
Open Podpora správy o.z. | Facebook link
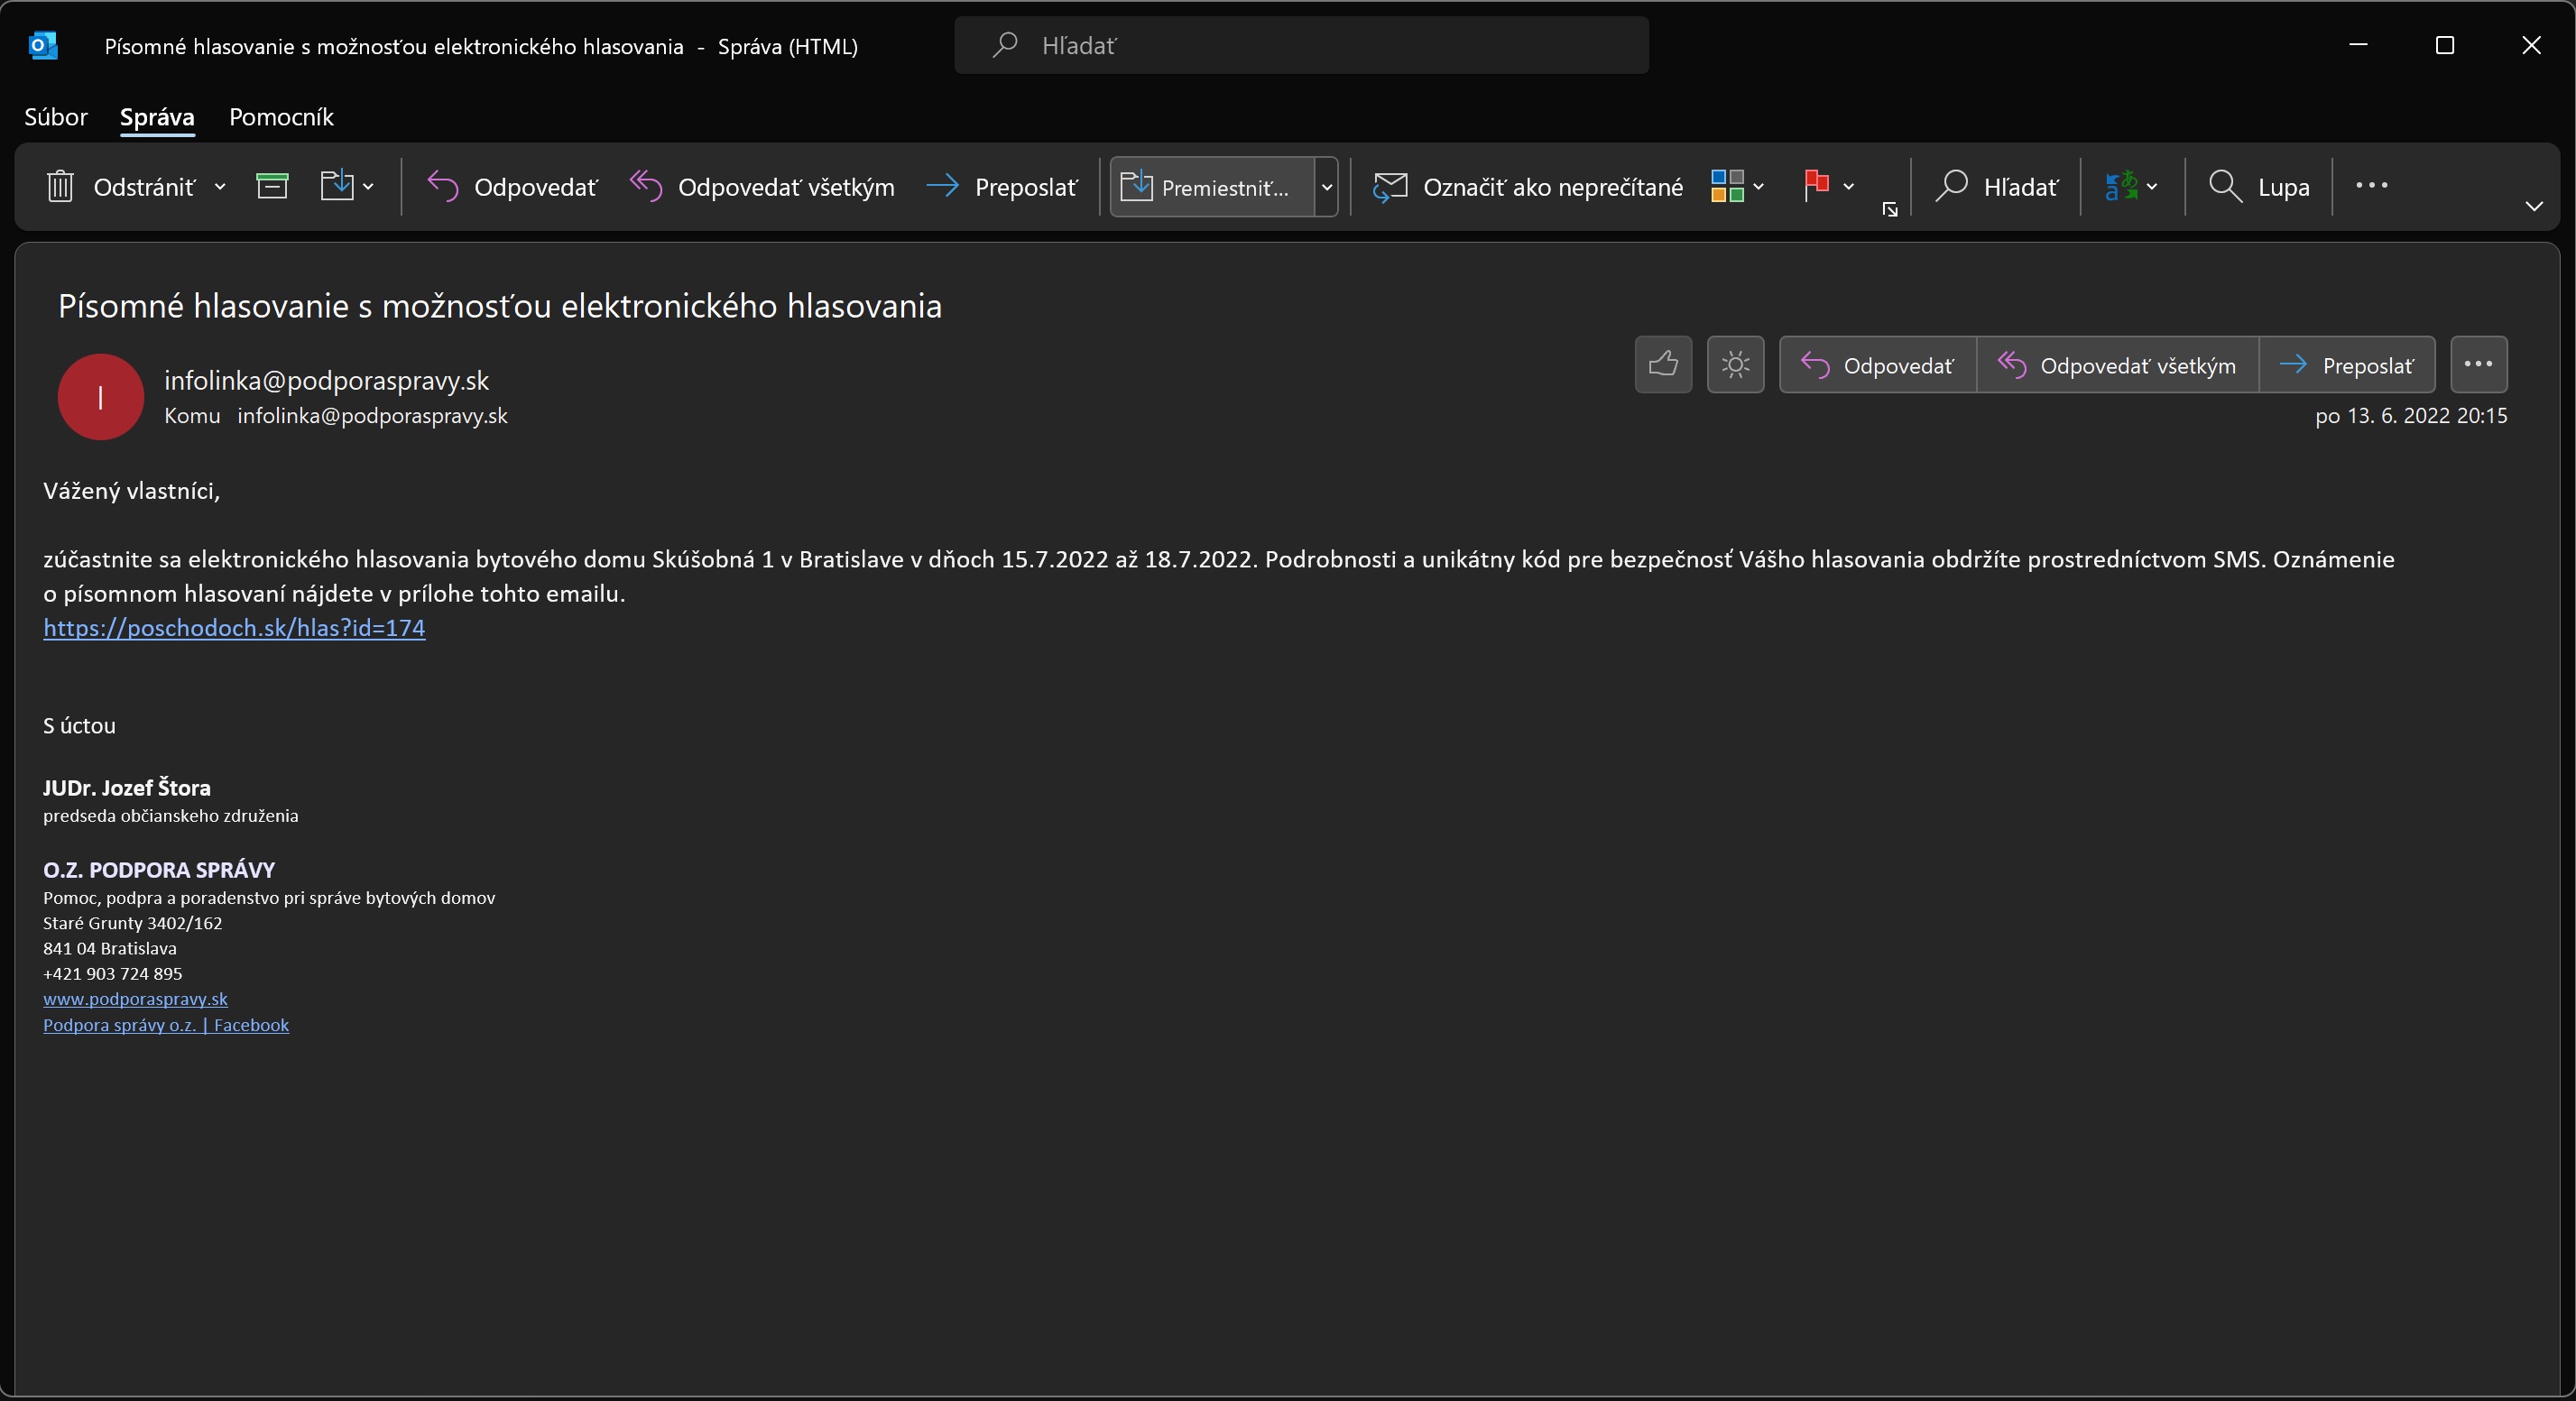(166, 1025)
